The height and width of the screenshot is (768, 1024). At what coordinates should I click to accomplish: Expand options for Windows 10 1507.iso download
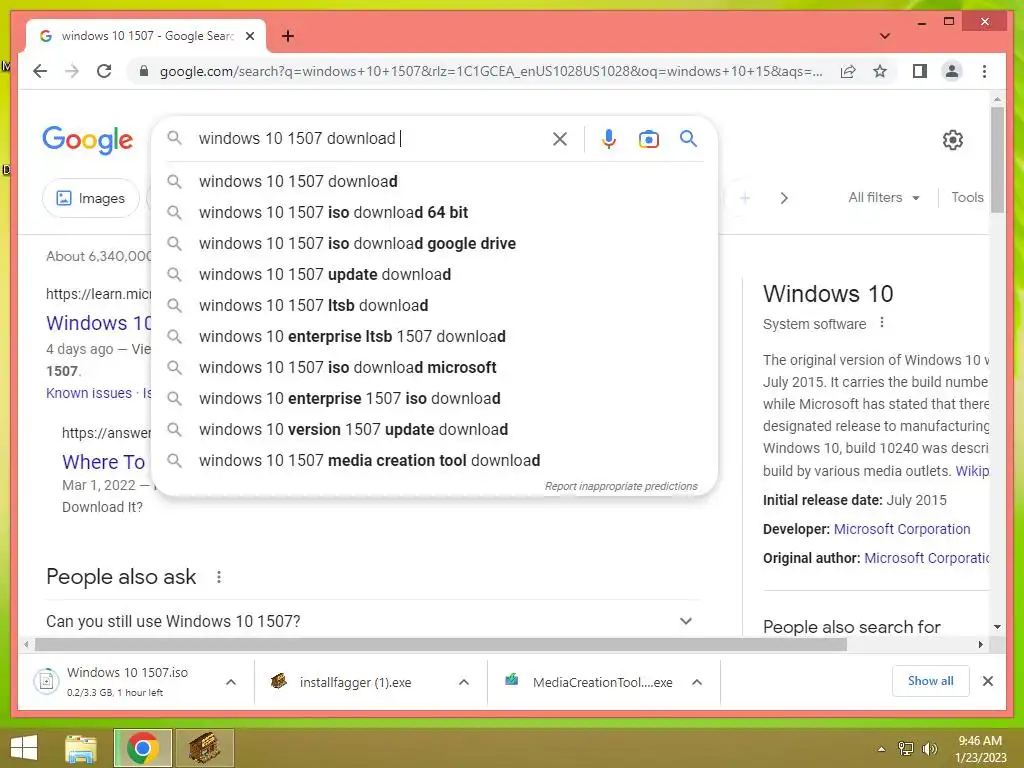click(x=231, y=682)
